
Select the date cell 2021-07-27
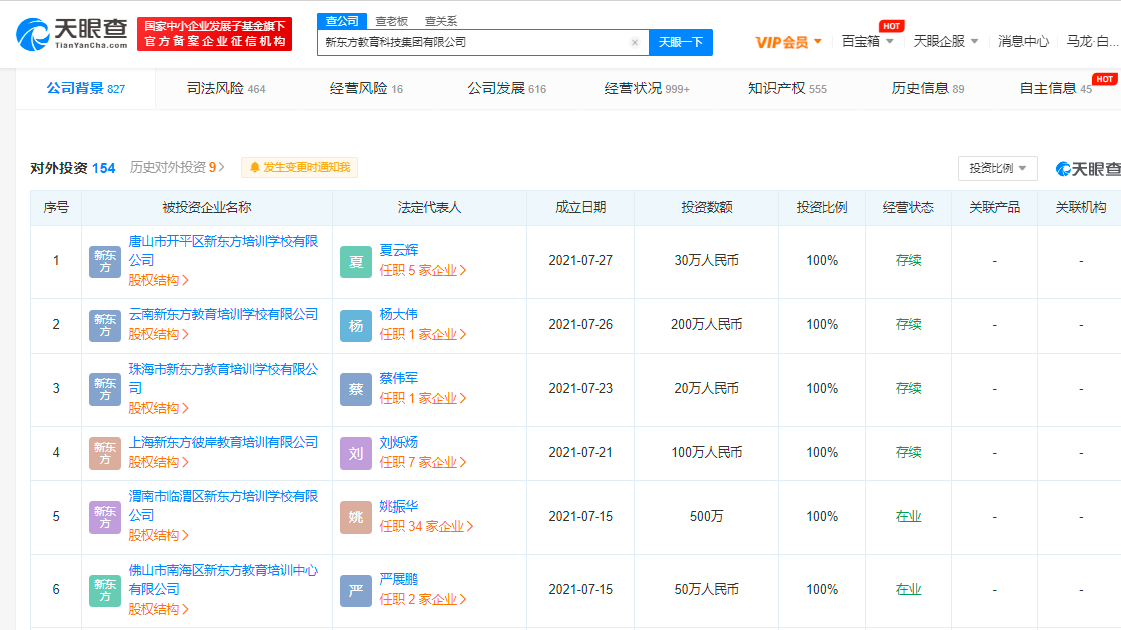coord(581,260)
